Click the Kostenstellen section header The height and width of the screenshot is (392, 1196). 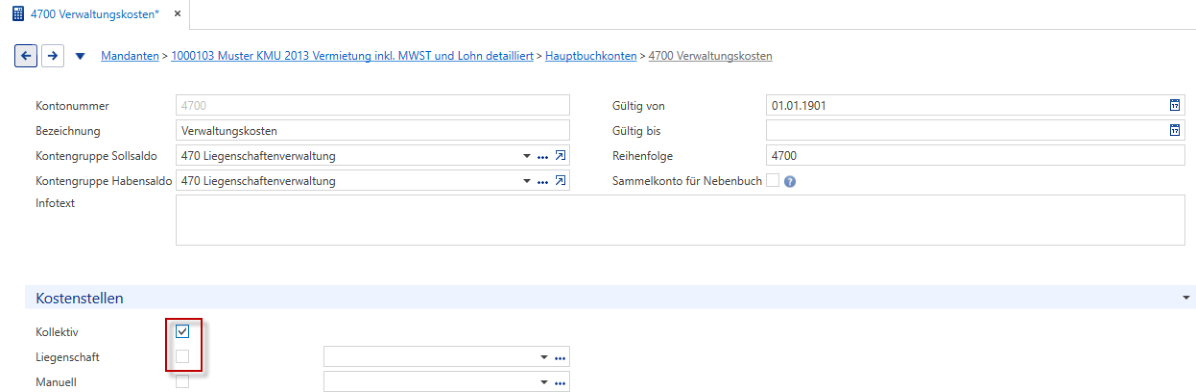pos(610,297)
